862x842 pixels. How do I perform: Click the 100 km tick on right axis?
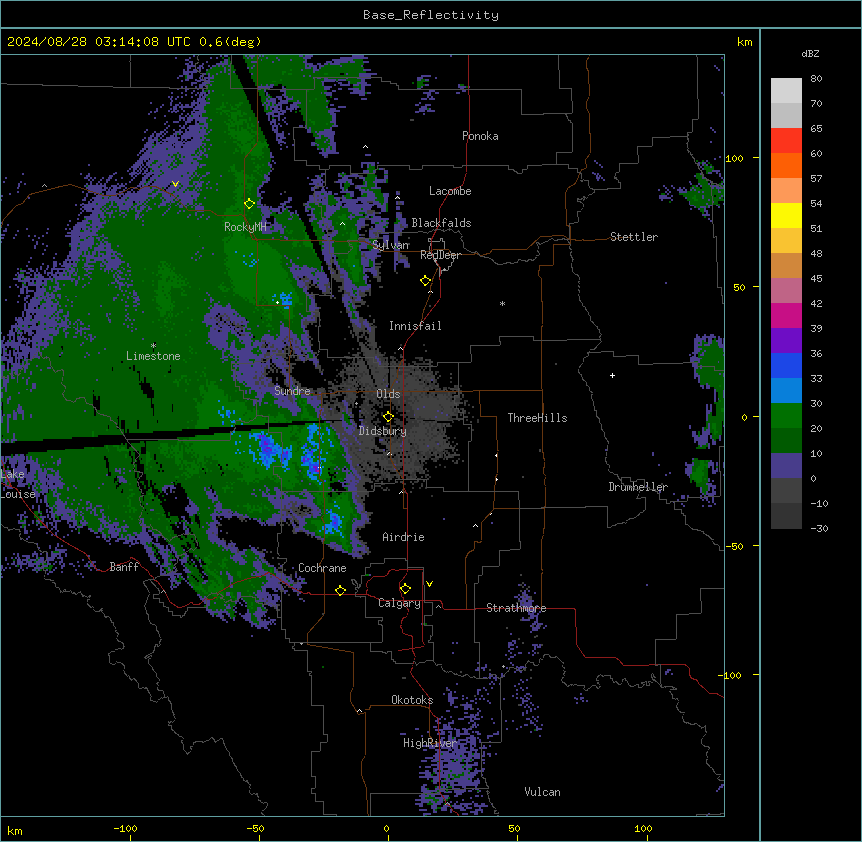pyautogui.click(x=734, y=158)
